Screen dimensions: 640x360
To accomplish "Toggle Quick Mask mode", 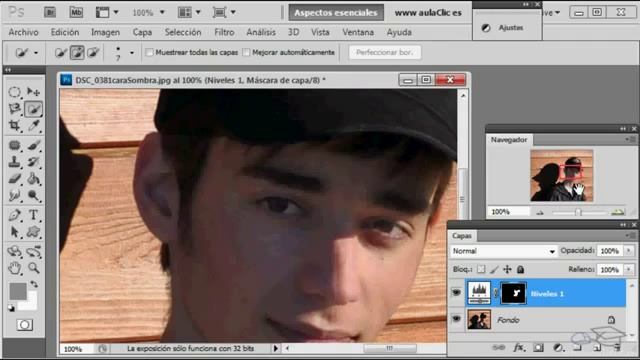I will pos(24,325).
